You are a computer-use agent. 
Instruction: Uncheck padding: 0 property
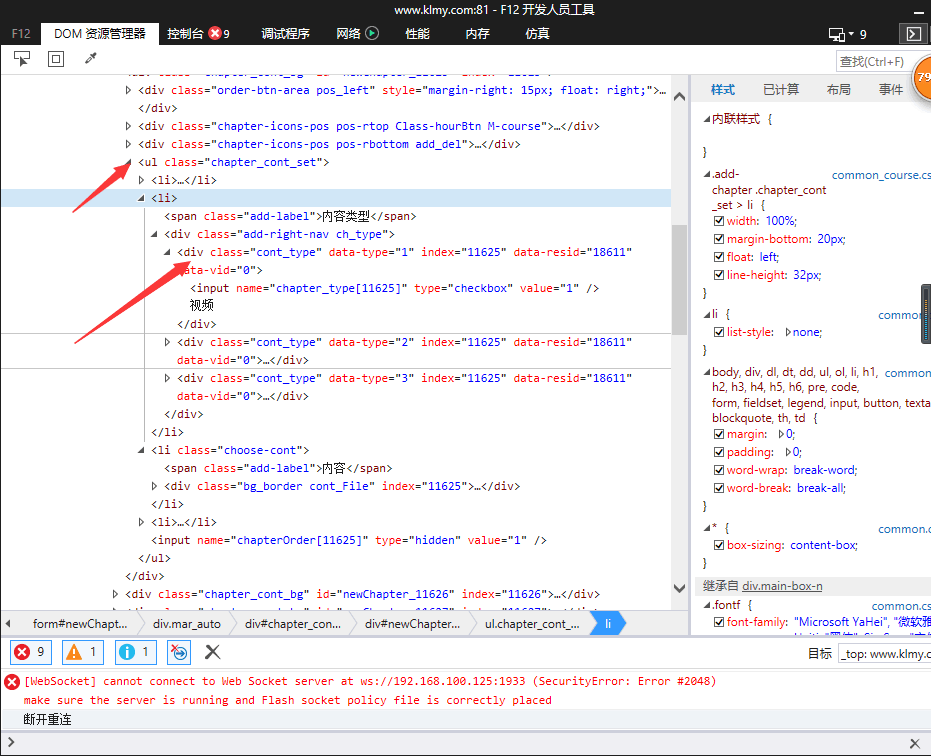[x=718, y=452]
